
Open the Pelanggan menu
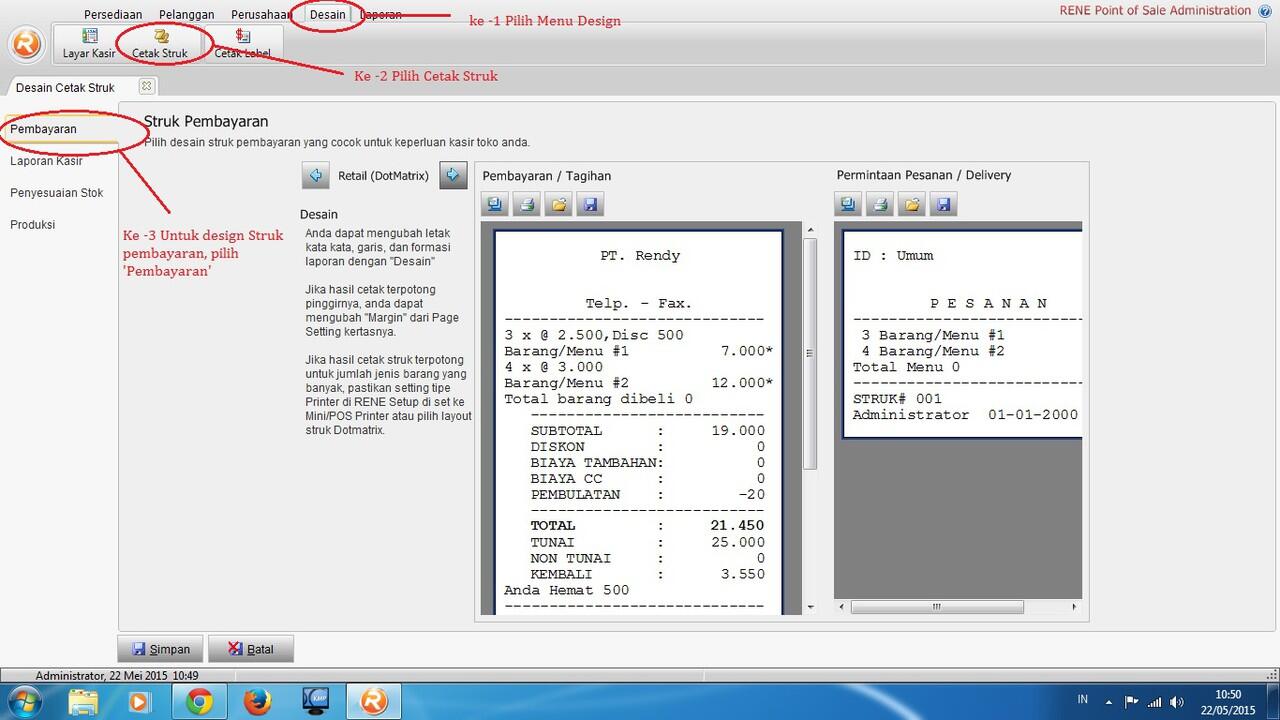187,15
